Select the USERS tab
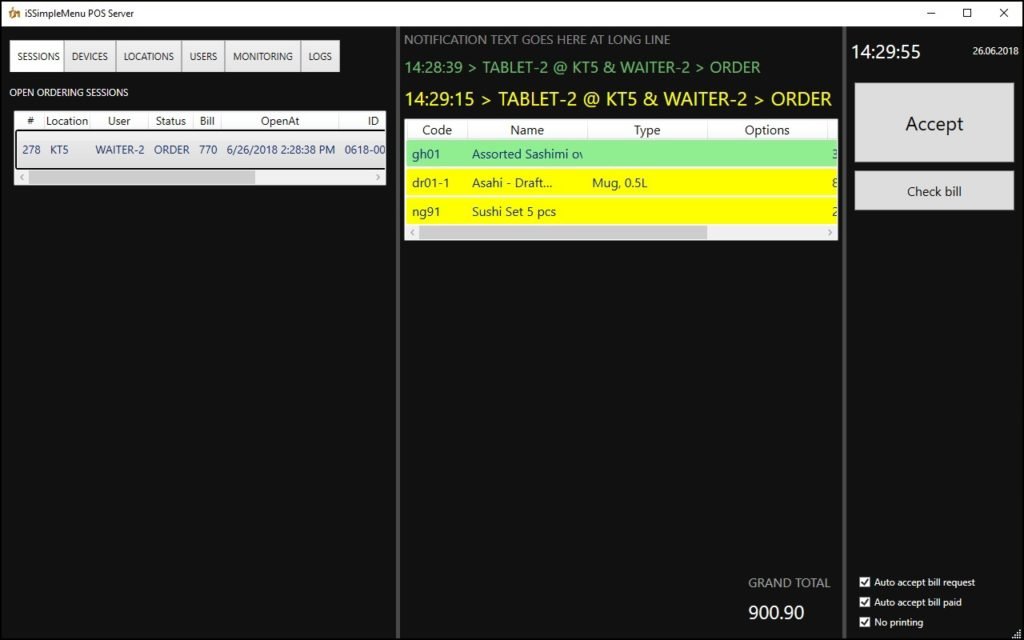 (x=203, y=57)
